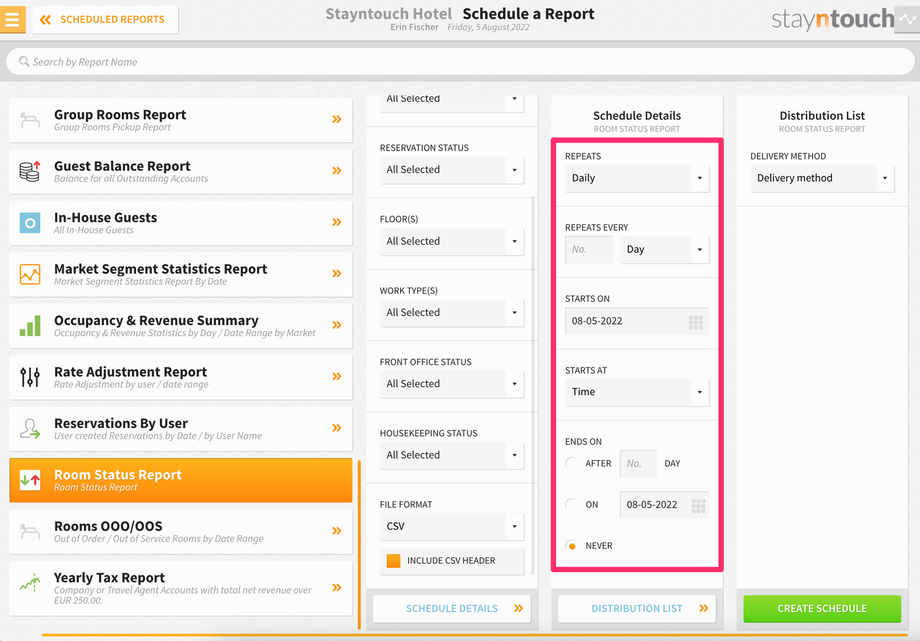Open Rate Adjustment Report via its chevron

tap(337, 376)
